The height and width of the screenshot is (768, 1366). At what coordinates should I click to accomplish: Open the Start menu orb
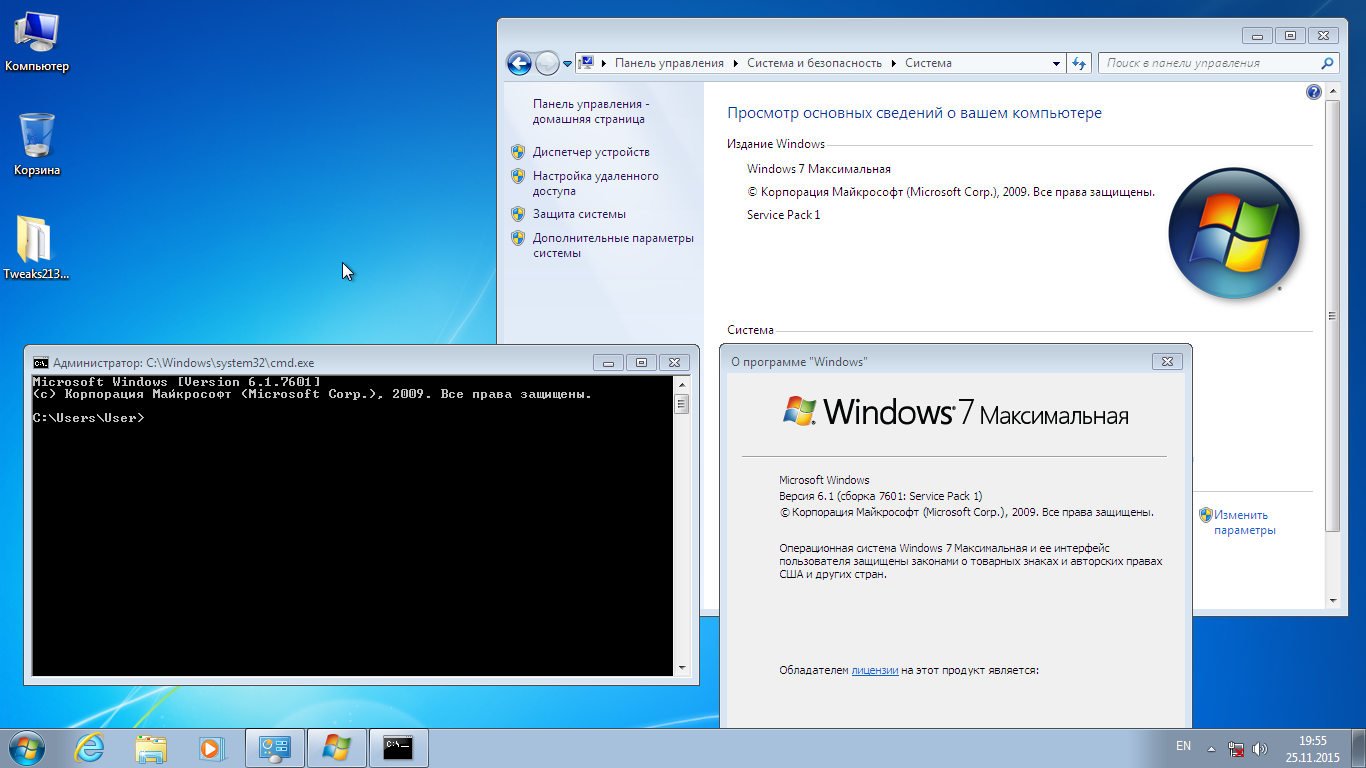[26, 748]
